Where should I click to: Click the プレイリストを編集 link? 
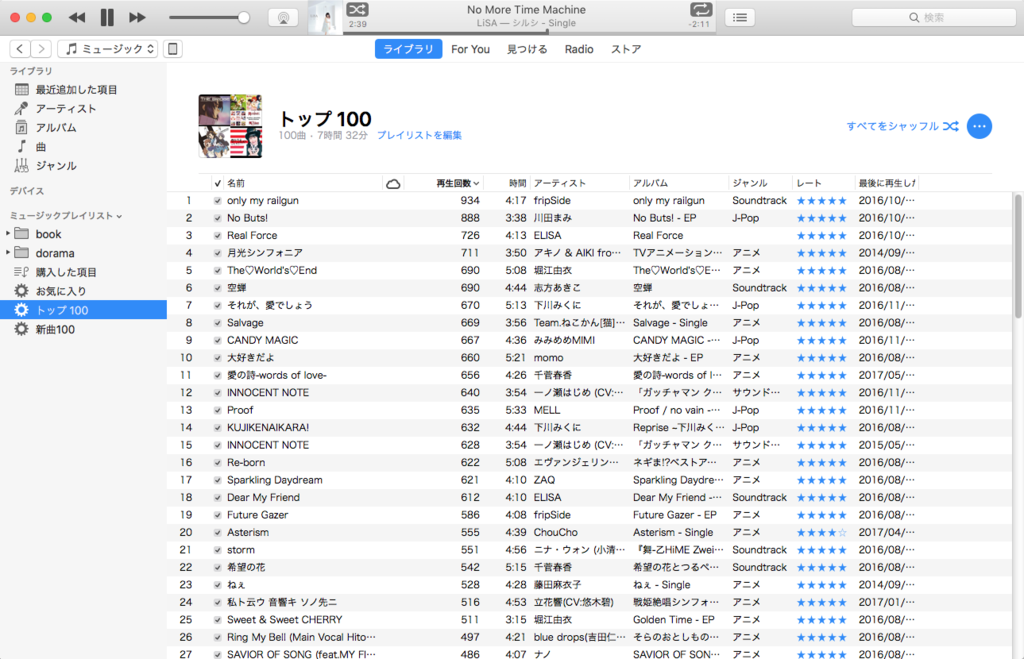click(419, 135)
